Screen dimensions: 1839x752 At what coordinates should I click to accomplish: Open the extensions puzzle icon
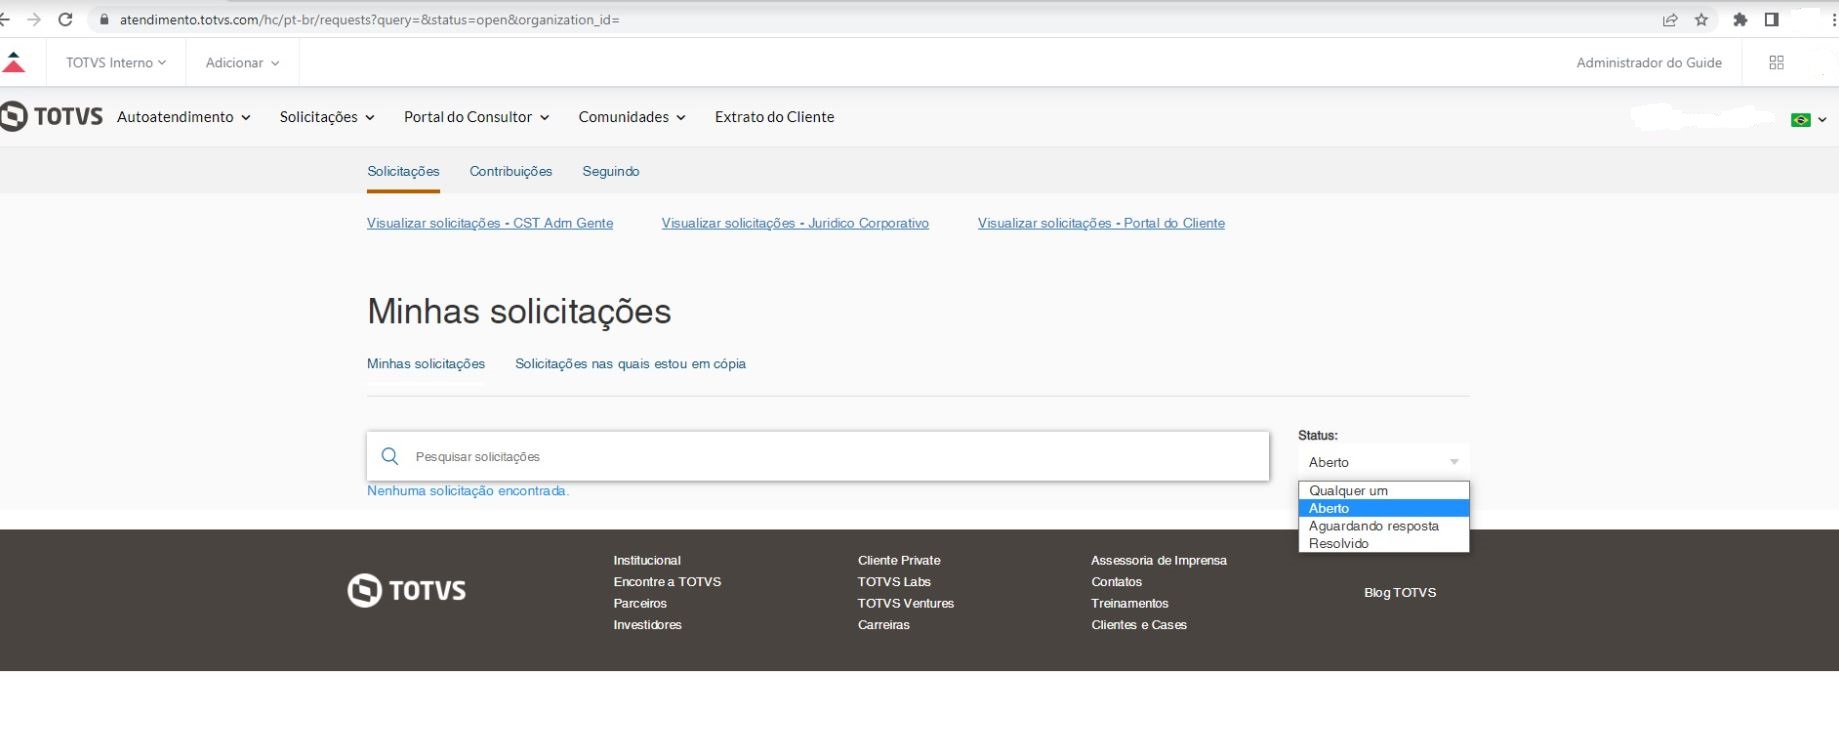(x=1740, y=20)
